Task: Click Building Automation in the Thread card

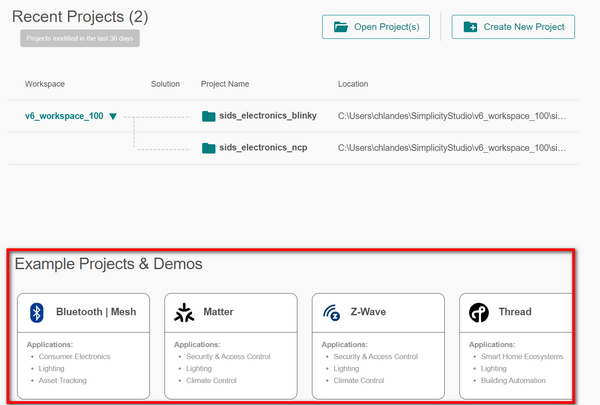Action: tap(513, 381)
